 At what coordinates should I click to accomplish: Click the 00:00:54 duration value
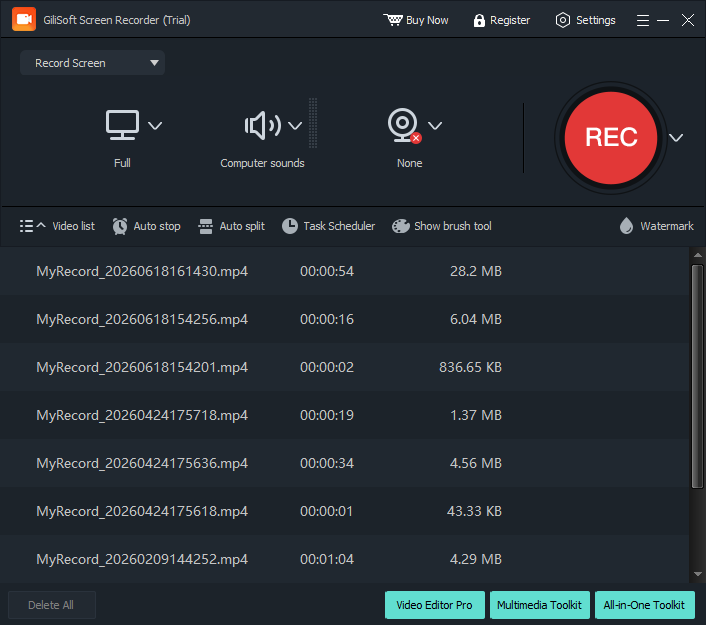pos(327,271)
